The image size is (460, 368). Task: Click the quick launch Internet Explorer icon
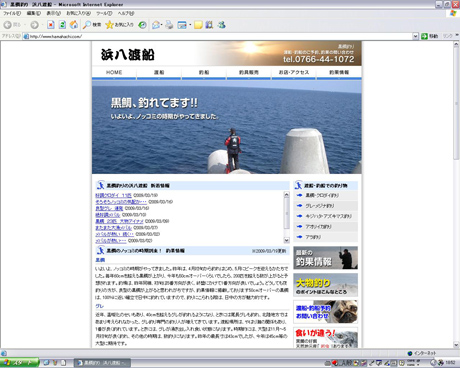[x=46, y=363]
